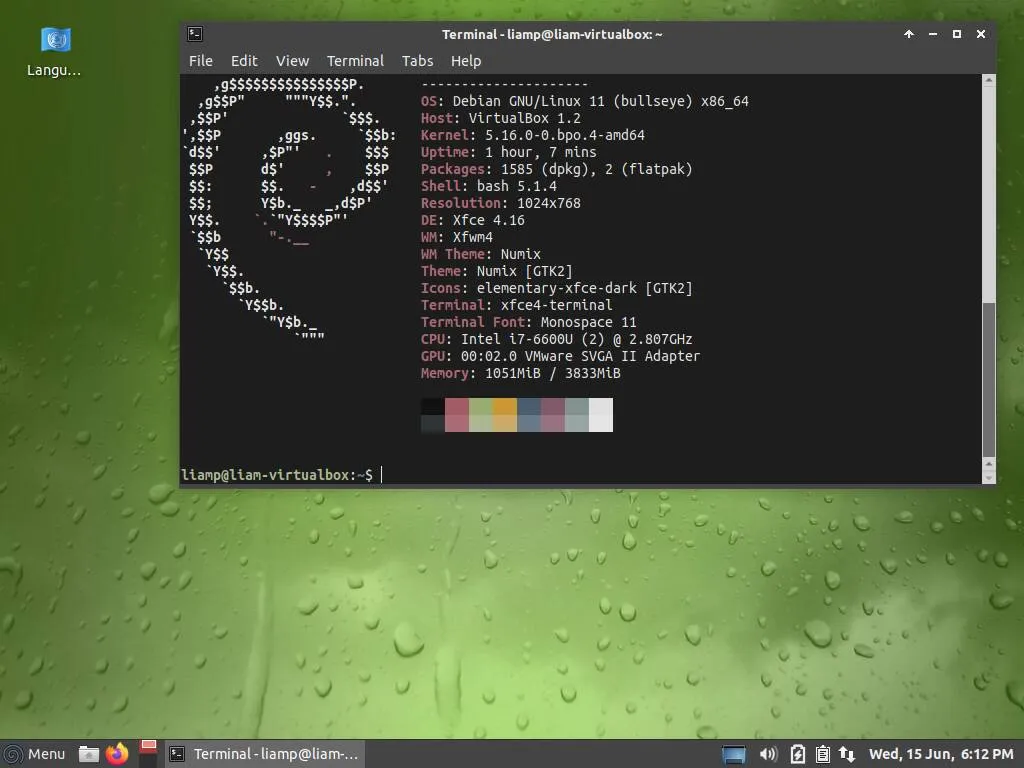The height and width of the screenshot is (768, 1024).
Task: Click the 'Packages: 1585 (dpkg)' line
Action: [556, 169]
